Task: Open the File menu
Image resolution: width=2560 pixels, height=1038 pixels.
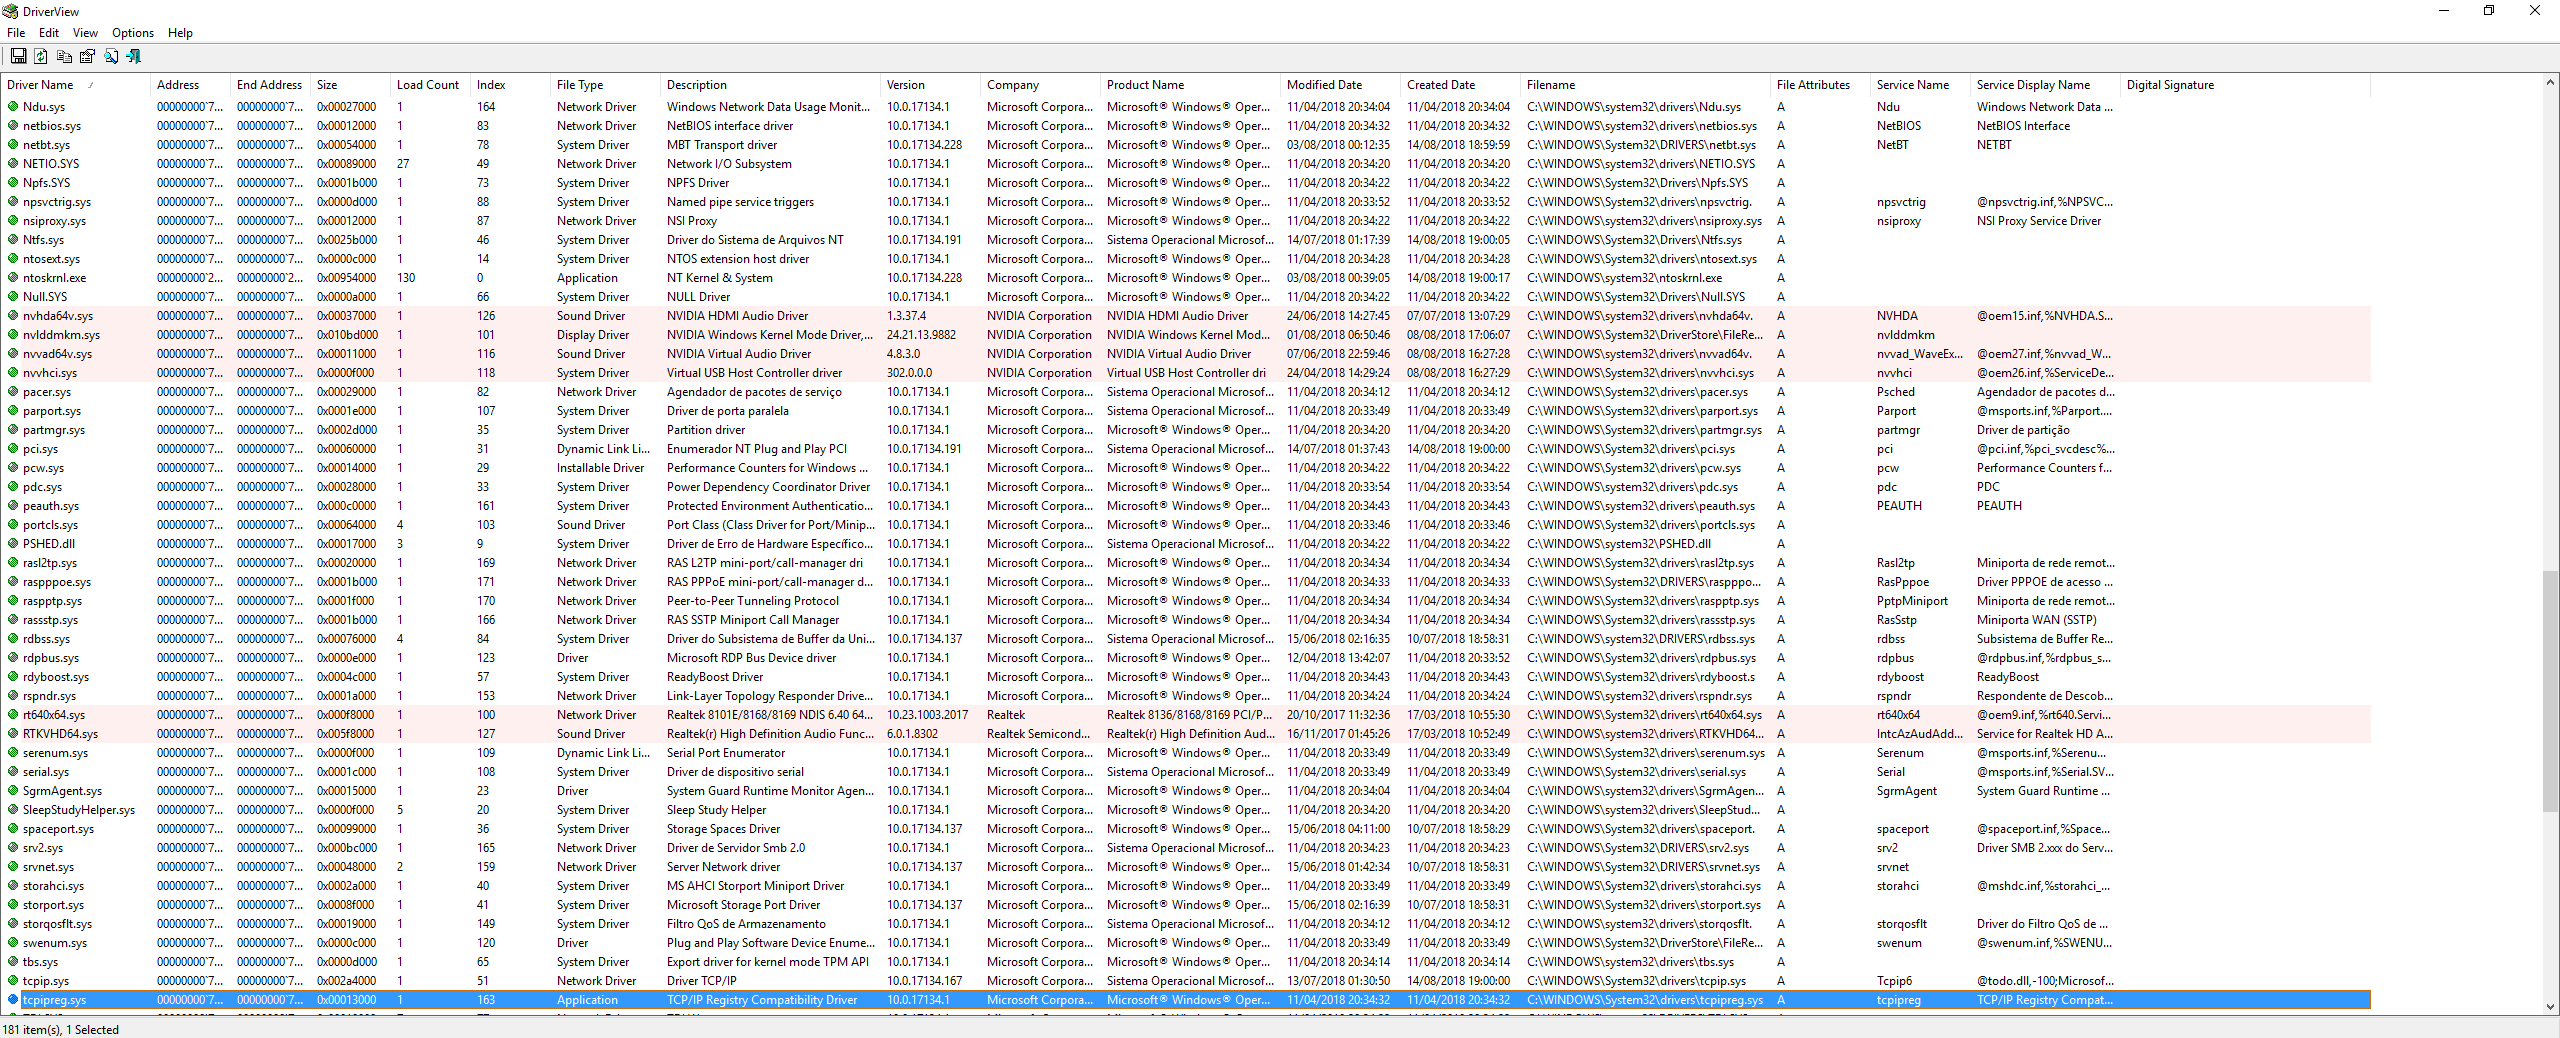Action: [16, 33]
